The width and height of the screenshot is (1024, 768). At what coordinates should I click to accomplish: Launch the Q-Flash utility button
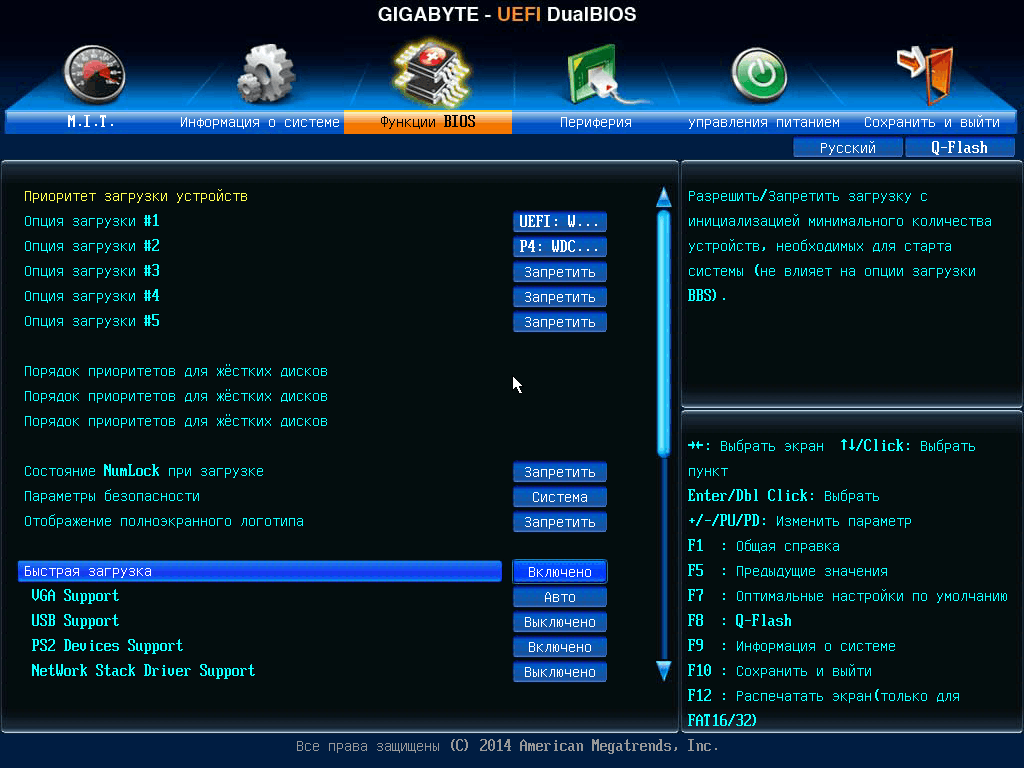tap(959, 148)
